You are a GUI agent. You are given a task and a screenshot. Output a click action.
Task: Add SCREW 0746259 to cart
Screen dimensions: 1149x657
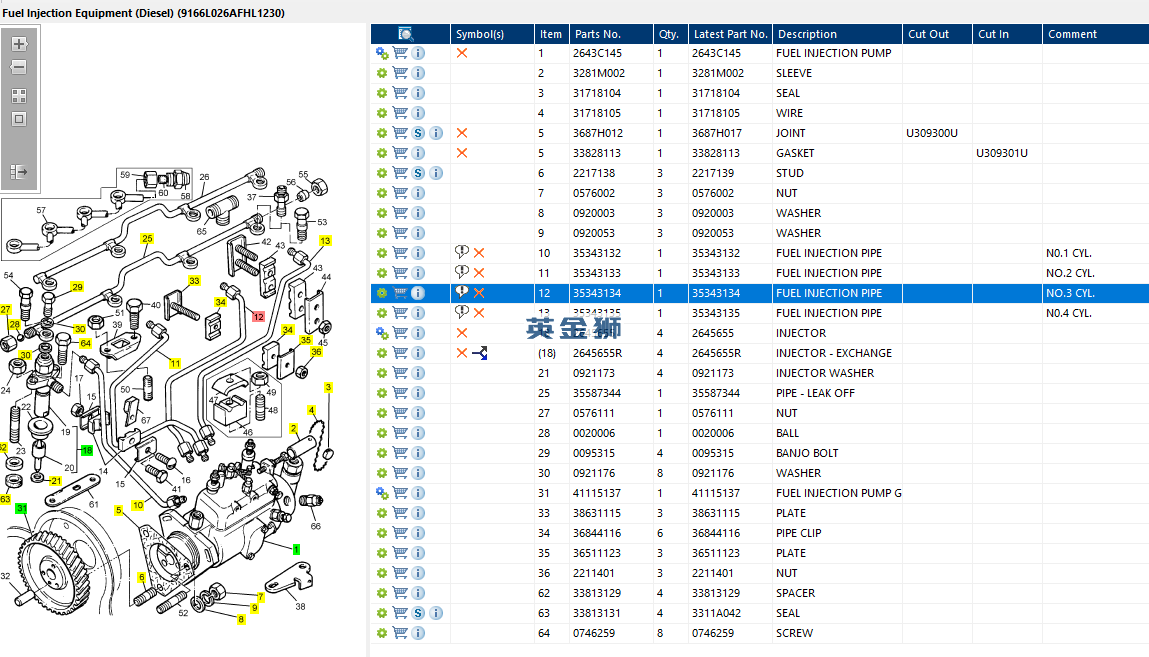[400, 633]
